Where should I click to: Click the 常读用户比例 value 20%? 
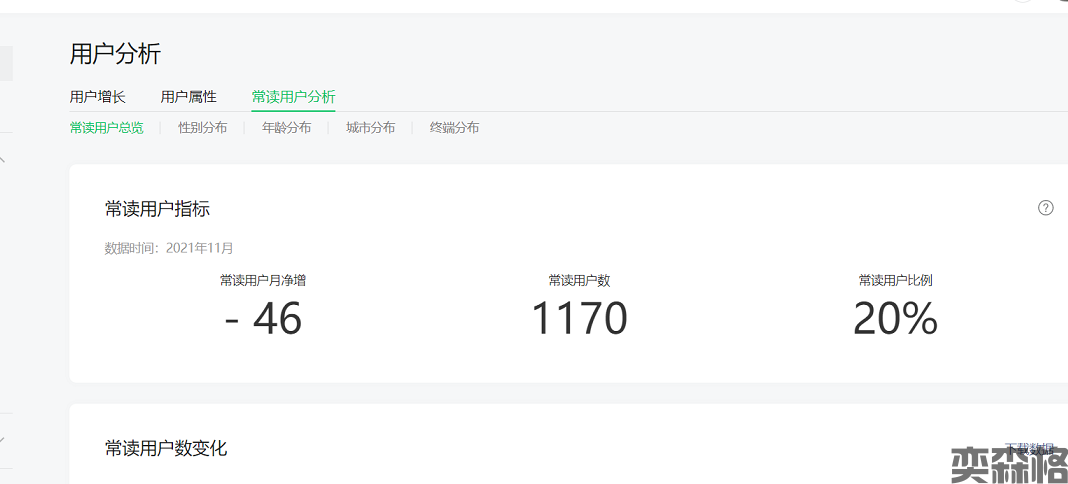pos(895,319)
